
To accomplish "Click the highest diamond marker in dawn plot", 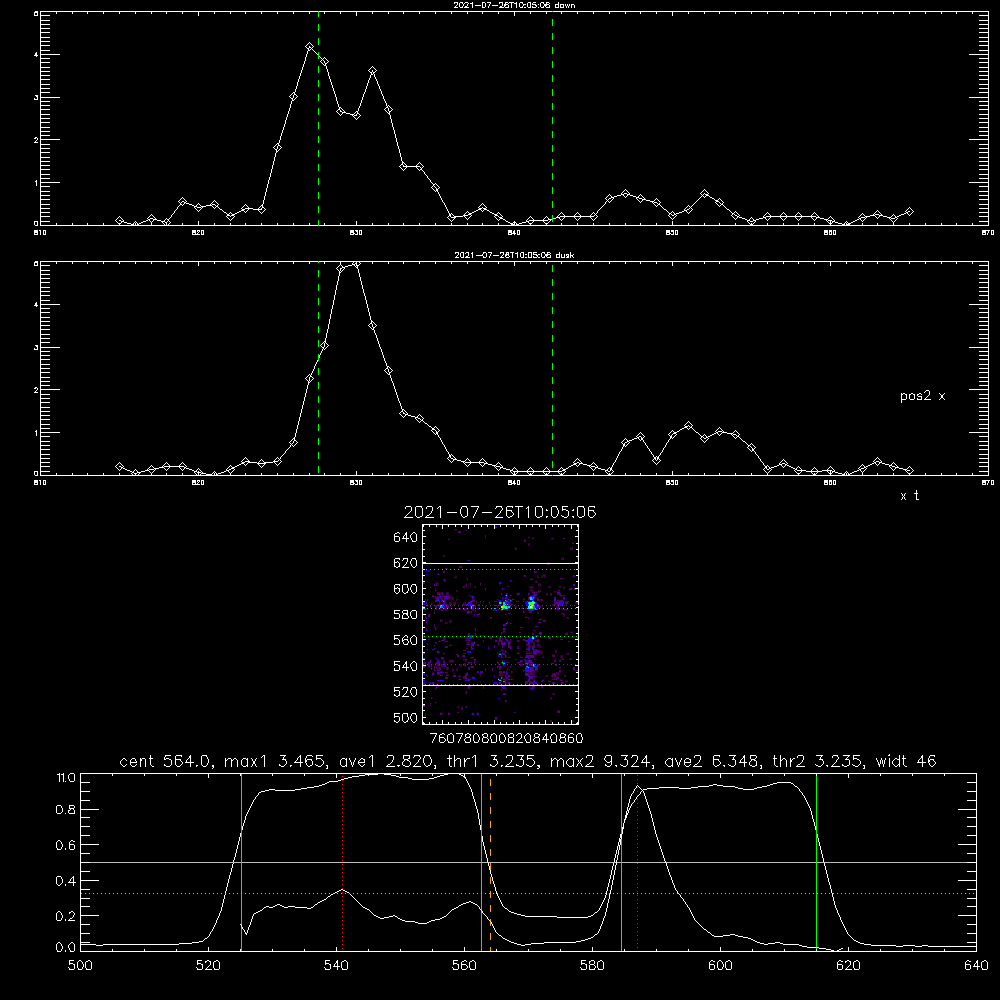I will click(309, 47).
